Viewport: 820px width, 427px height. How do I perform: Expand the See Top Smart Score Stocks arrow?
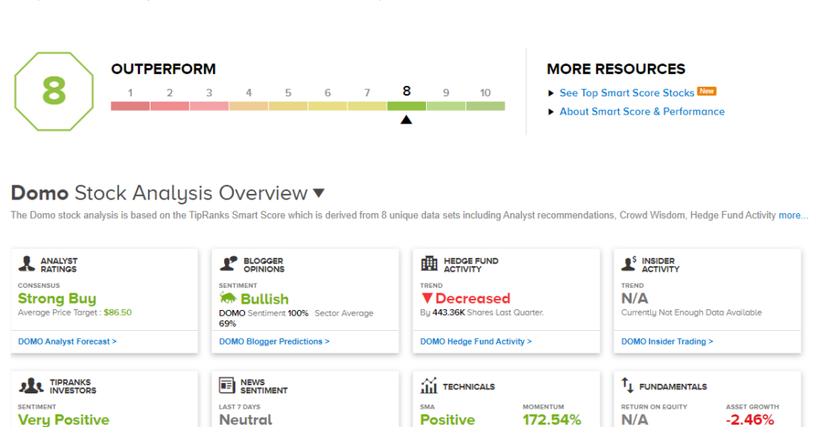pos(551,93)
